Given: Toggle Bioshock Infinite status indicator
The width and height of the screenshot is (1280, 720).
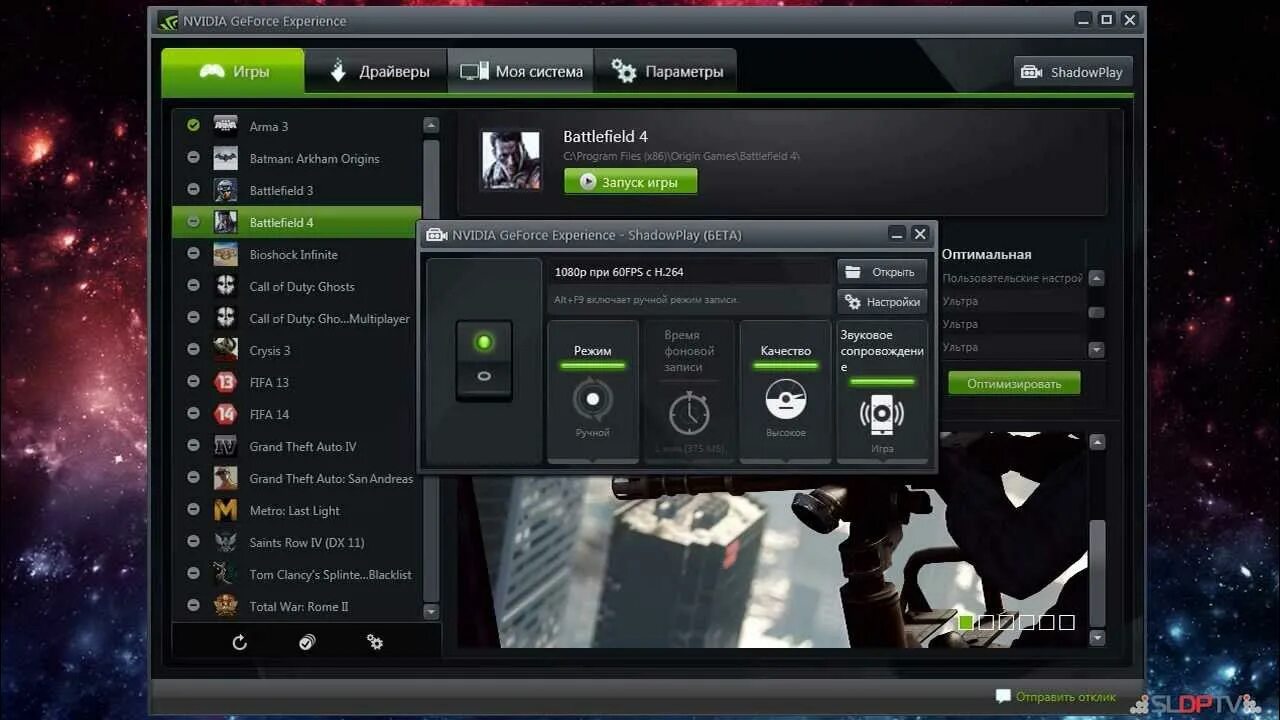Looking at the screenshot, I should coord(193,254).
